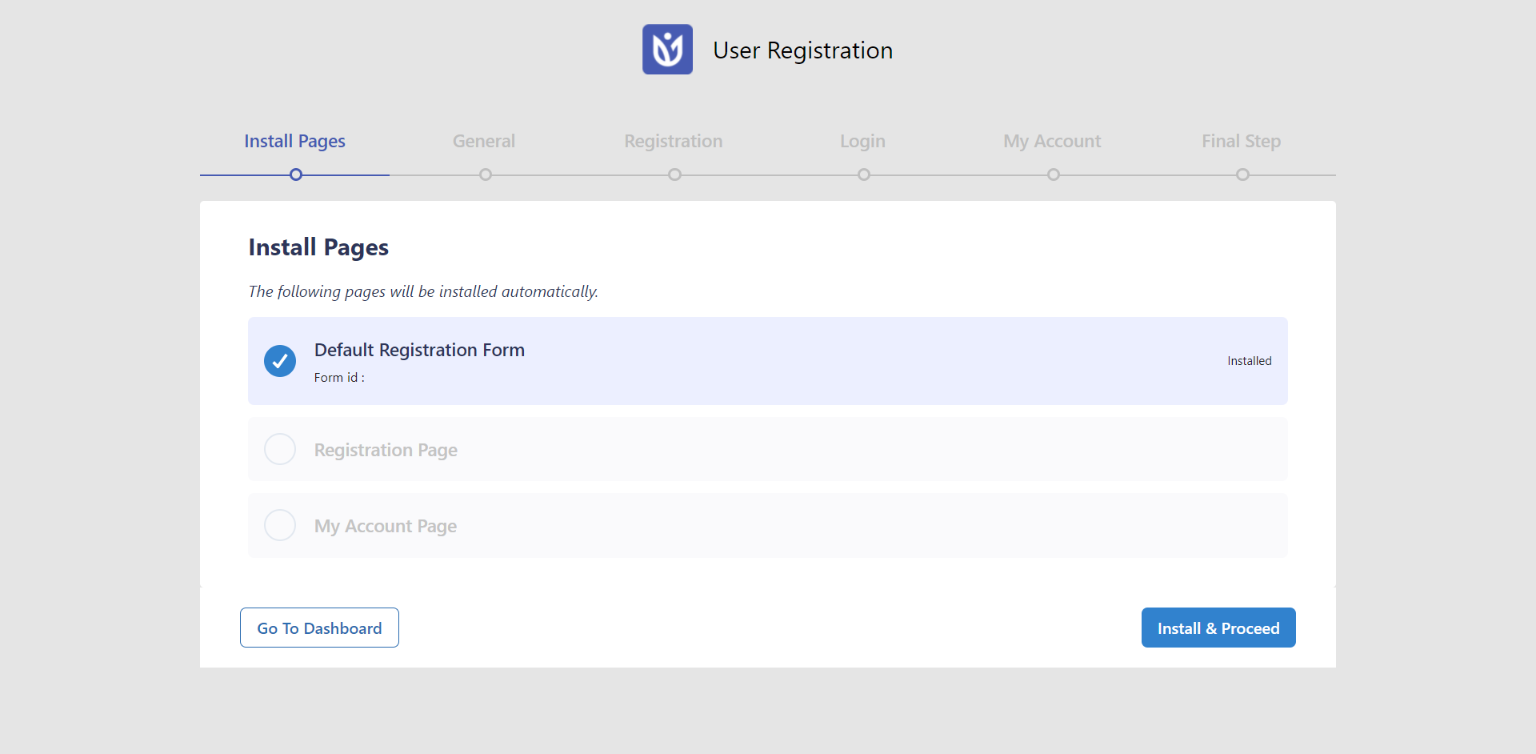The width and height of the screenshot is (1536, 754).
Task: Click the User Registration logo icon
Action: (667, 48)
